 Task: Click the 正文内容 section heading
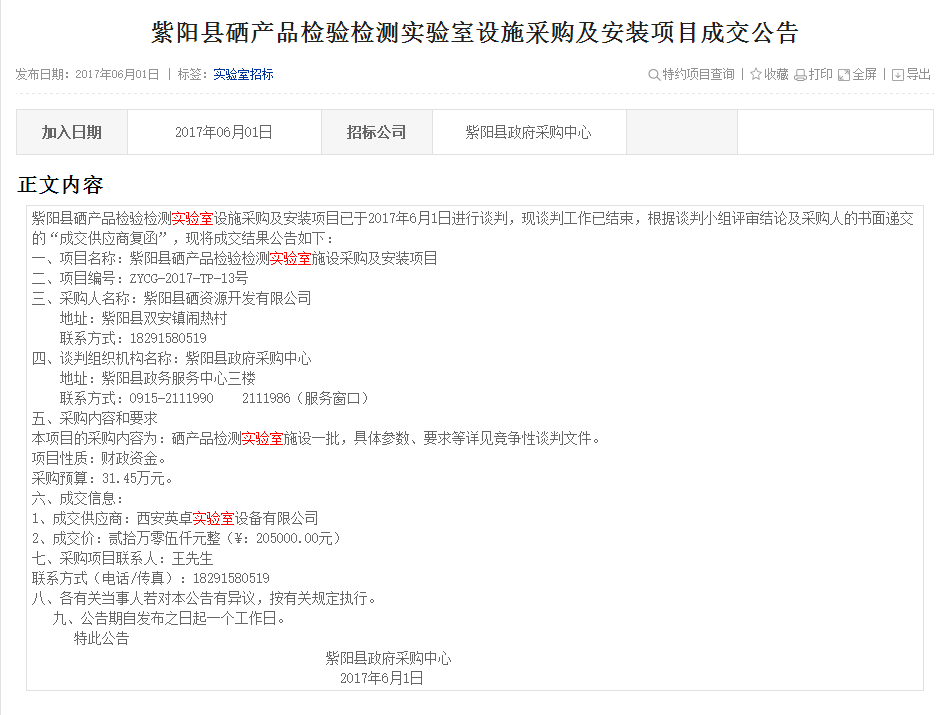click(x=60, y=185)
